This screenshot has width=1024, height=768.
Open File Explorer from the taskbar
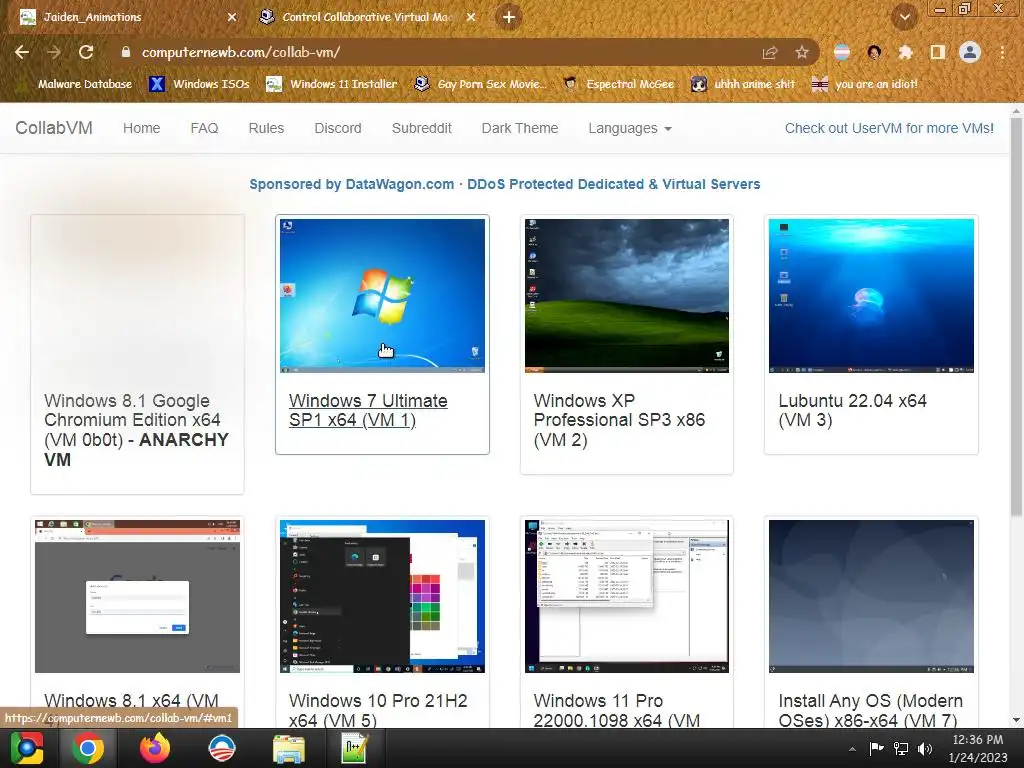(288, 748)
